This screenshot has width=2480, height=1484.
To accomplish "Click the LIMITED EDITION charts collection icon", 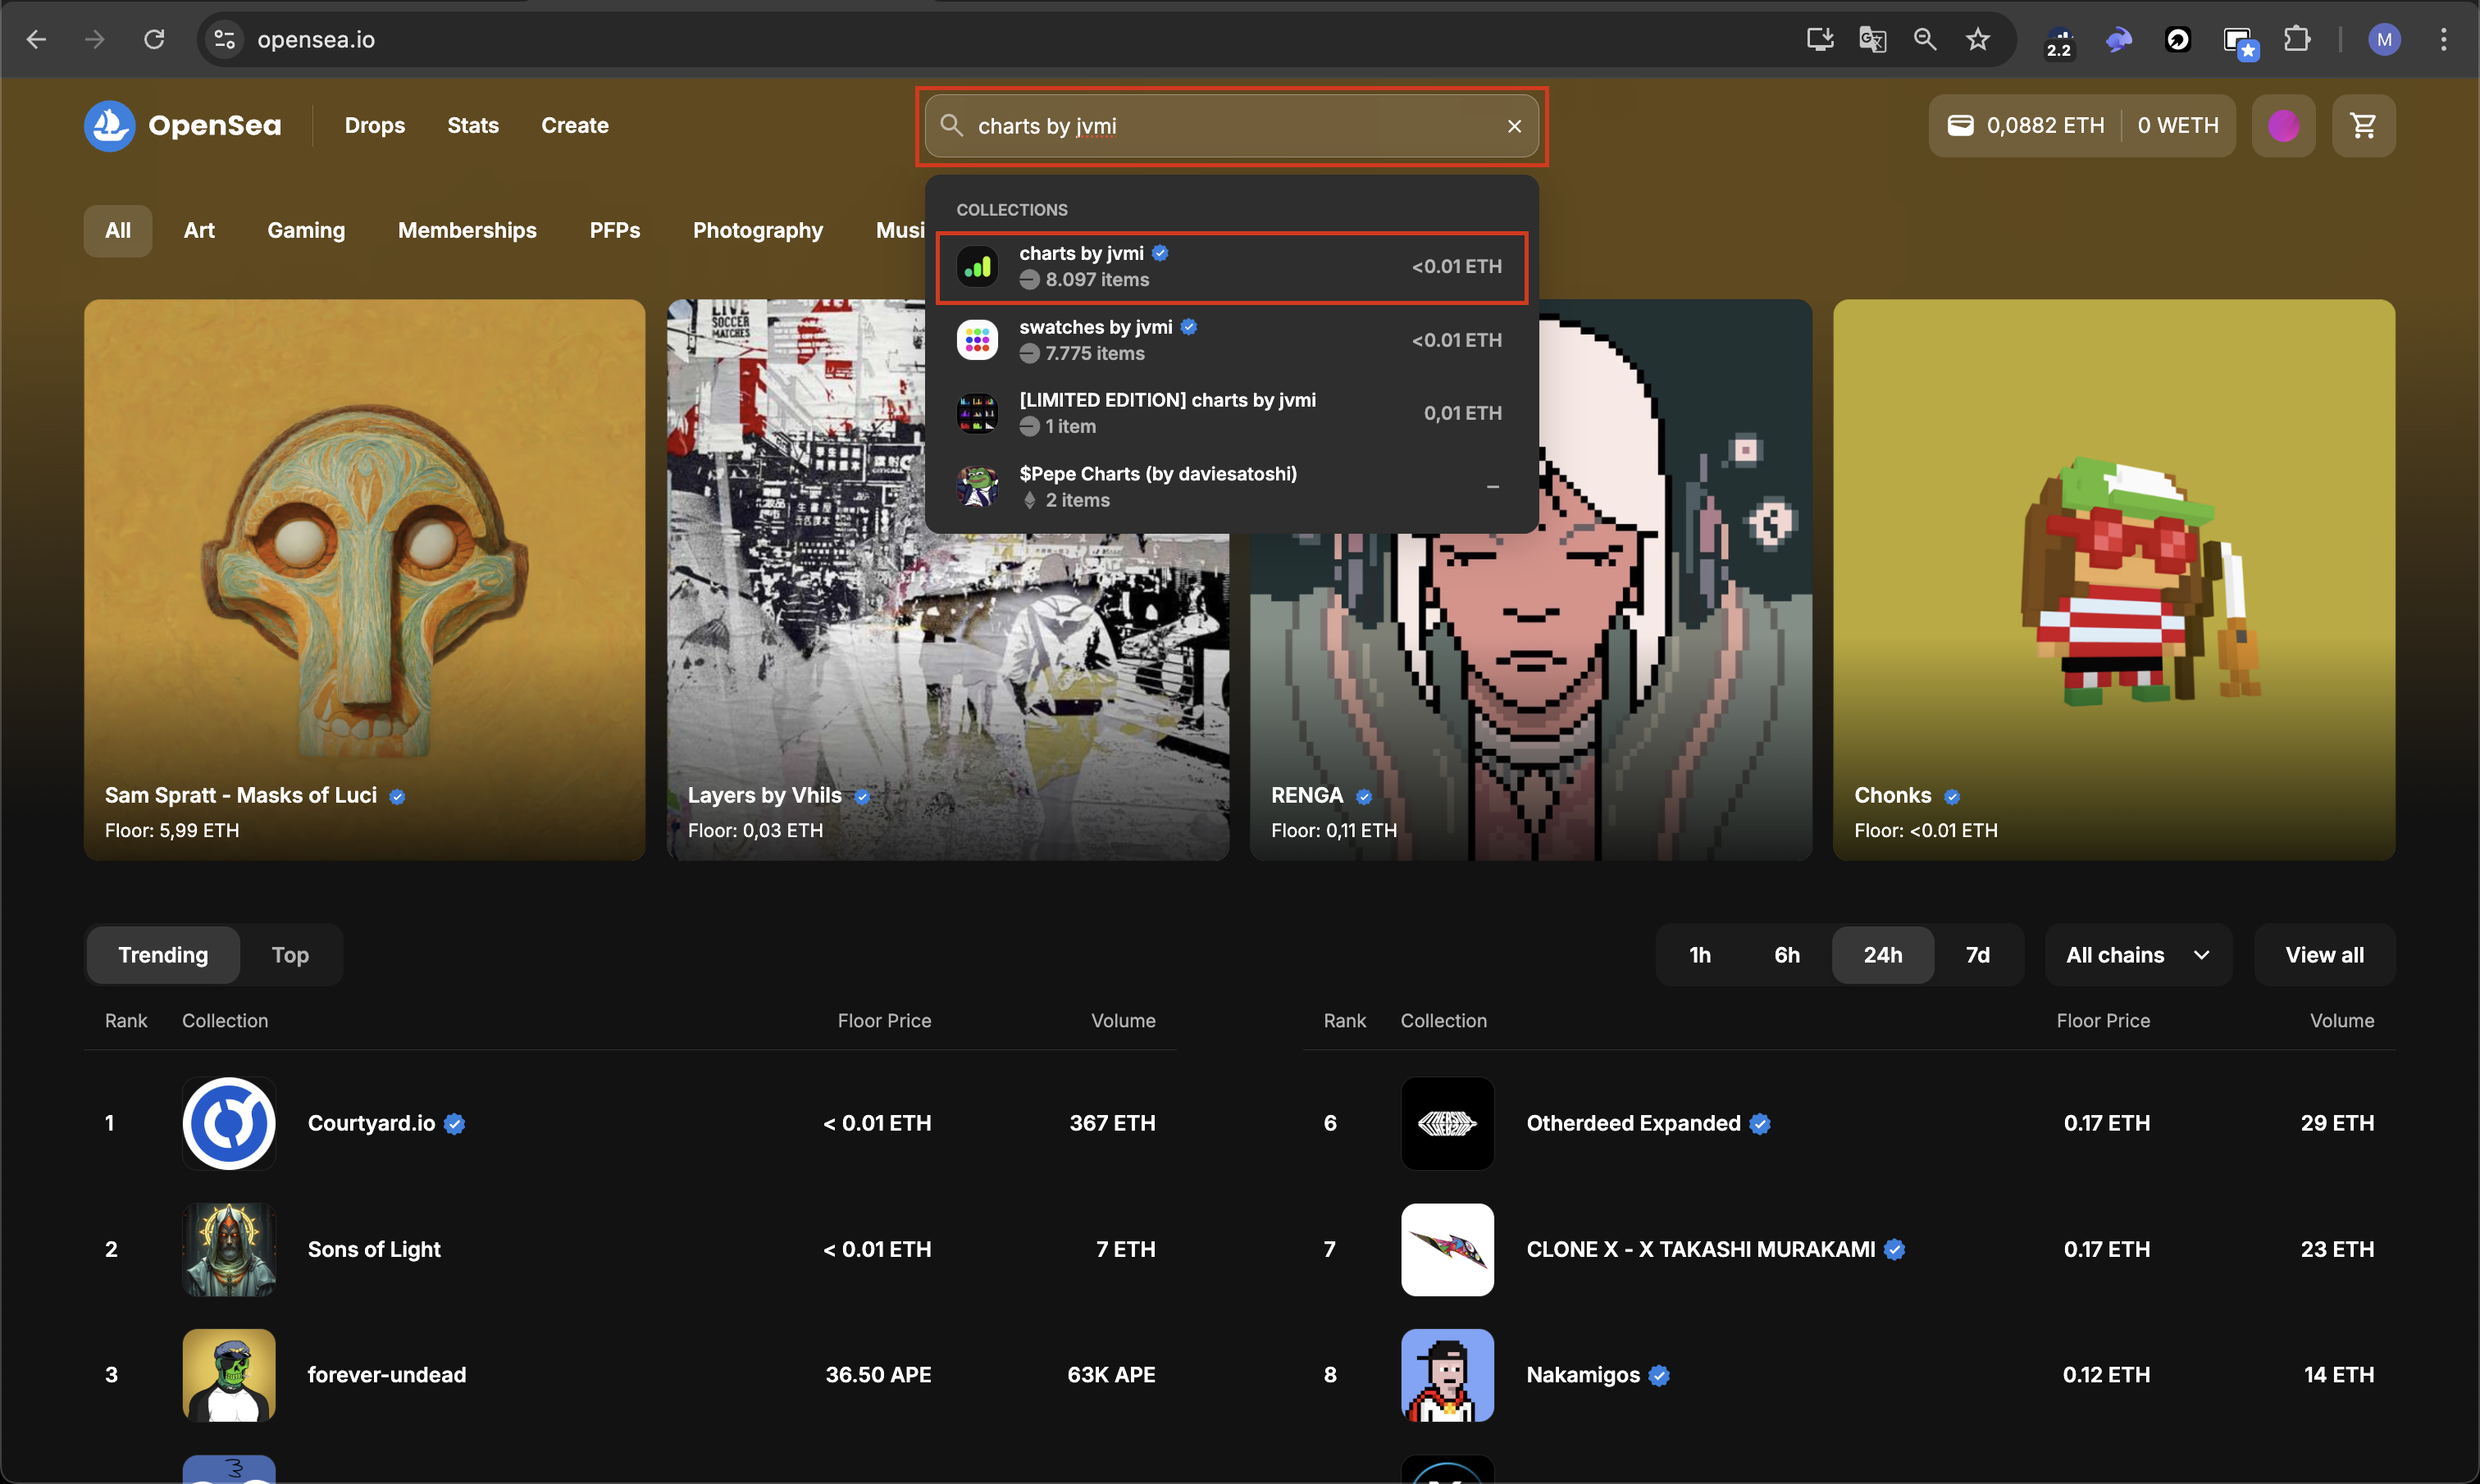I will click(x=977, y=413).
